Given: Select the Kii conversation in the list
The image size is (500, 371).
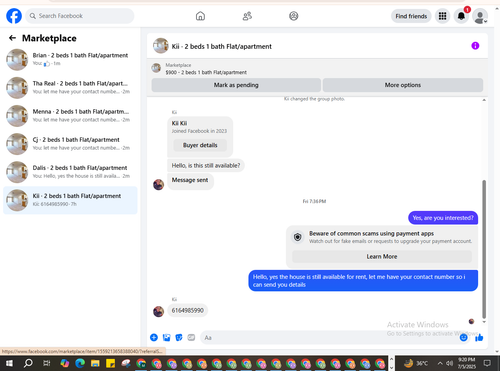Looking at the screenshot, I should [70, 200].
